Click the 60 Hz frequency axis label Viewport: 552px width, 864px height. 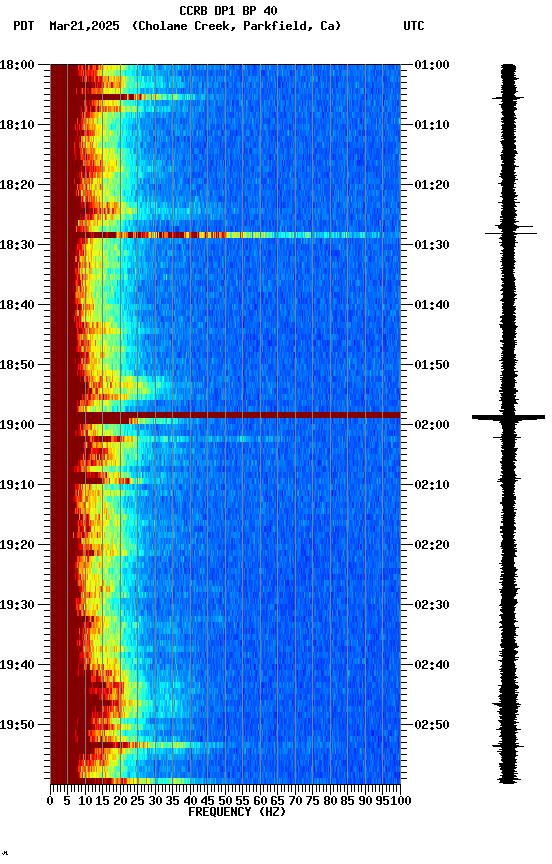(x=260, y=801)
